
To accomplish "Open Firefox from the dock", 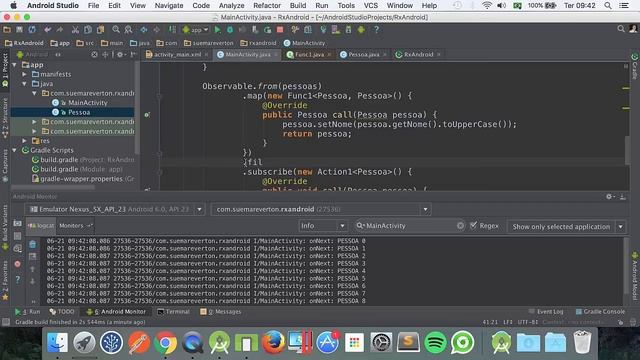I will 273,342.
